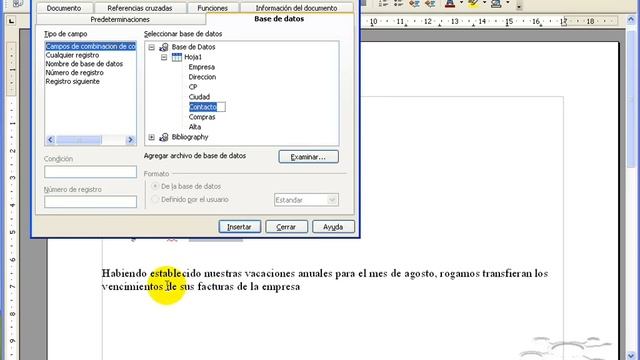This screenshot has width=640, height=360.
Task: Expand the Bibliography tree node
Action: pyautogui.click(x=151, y=137)
